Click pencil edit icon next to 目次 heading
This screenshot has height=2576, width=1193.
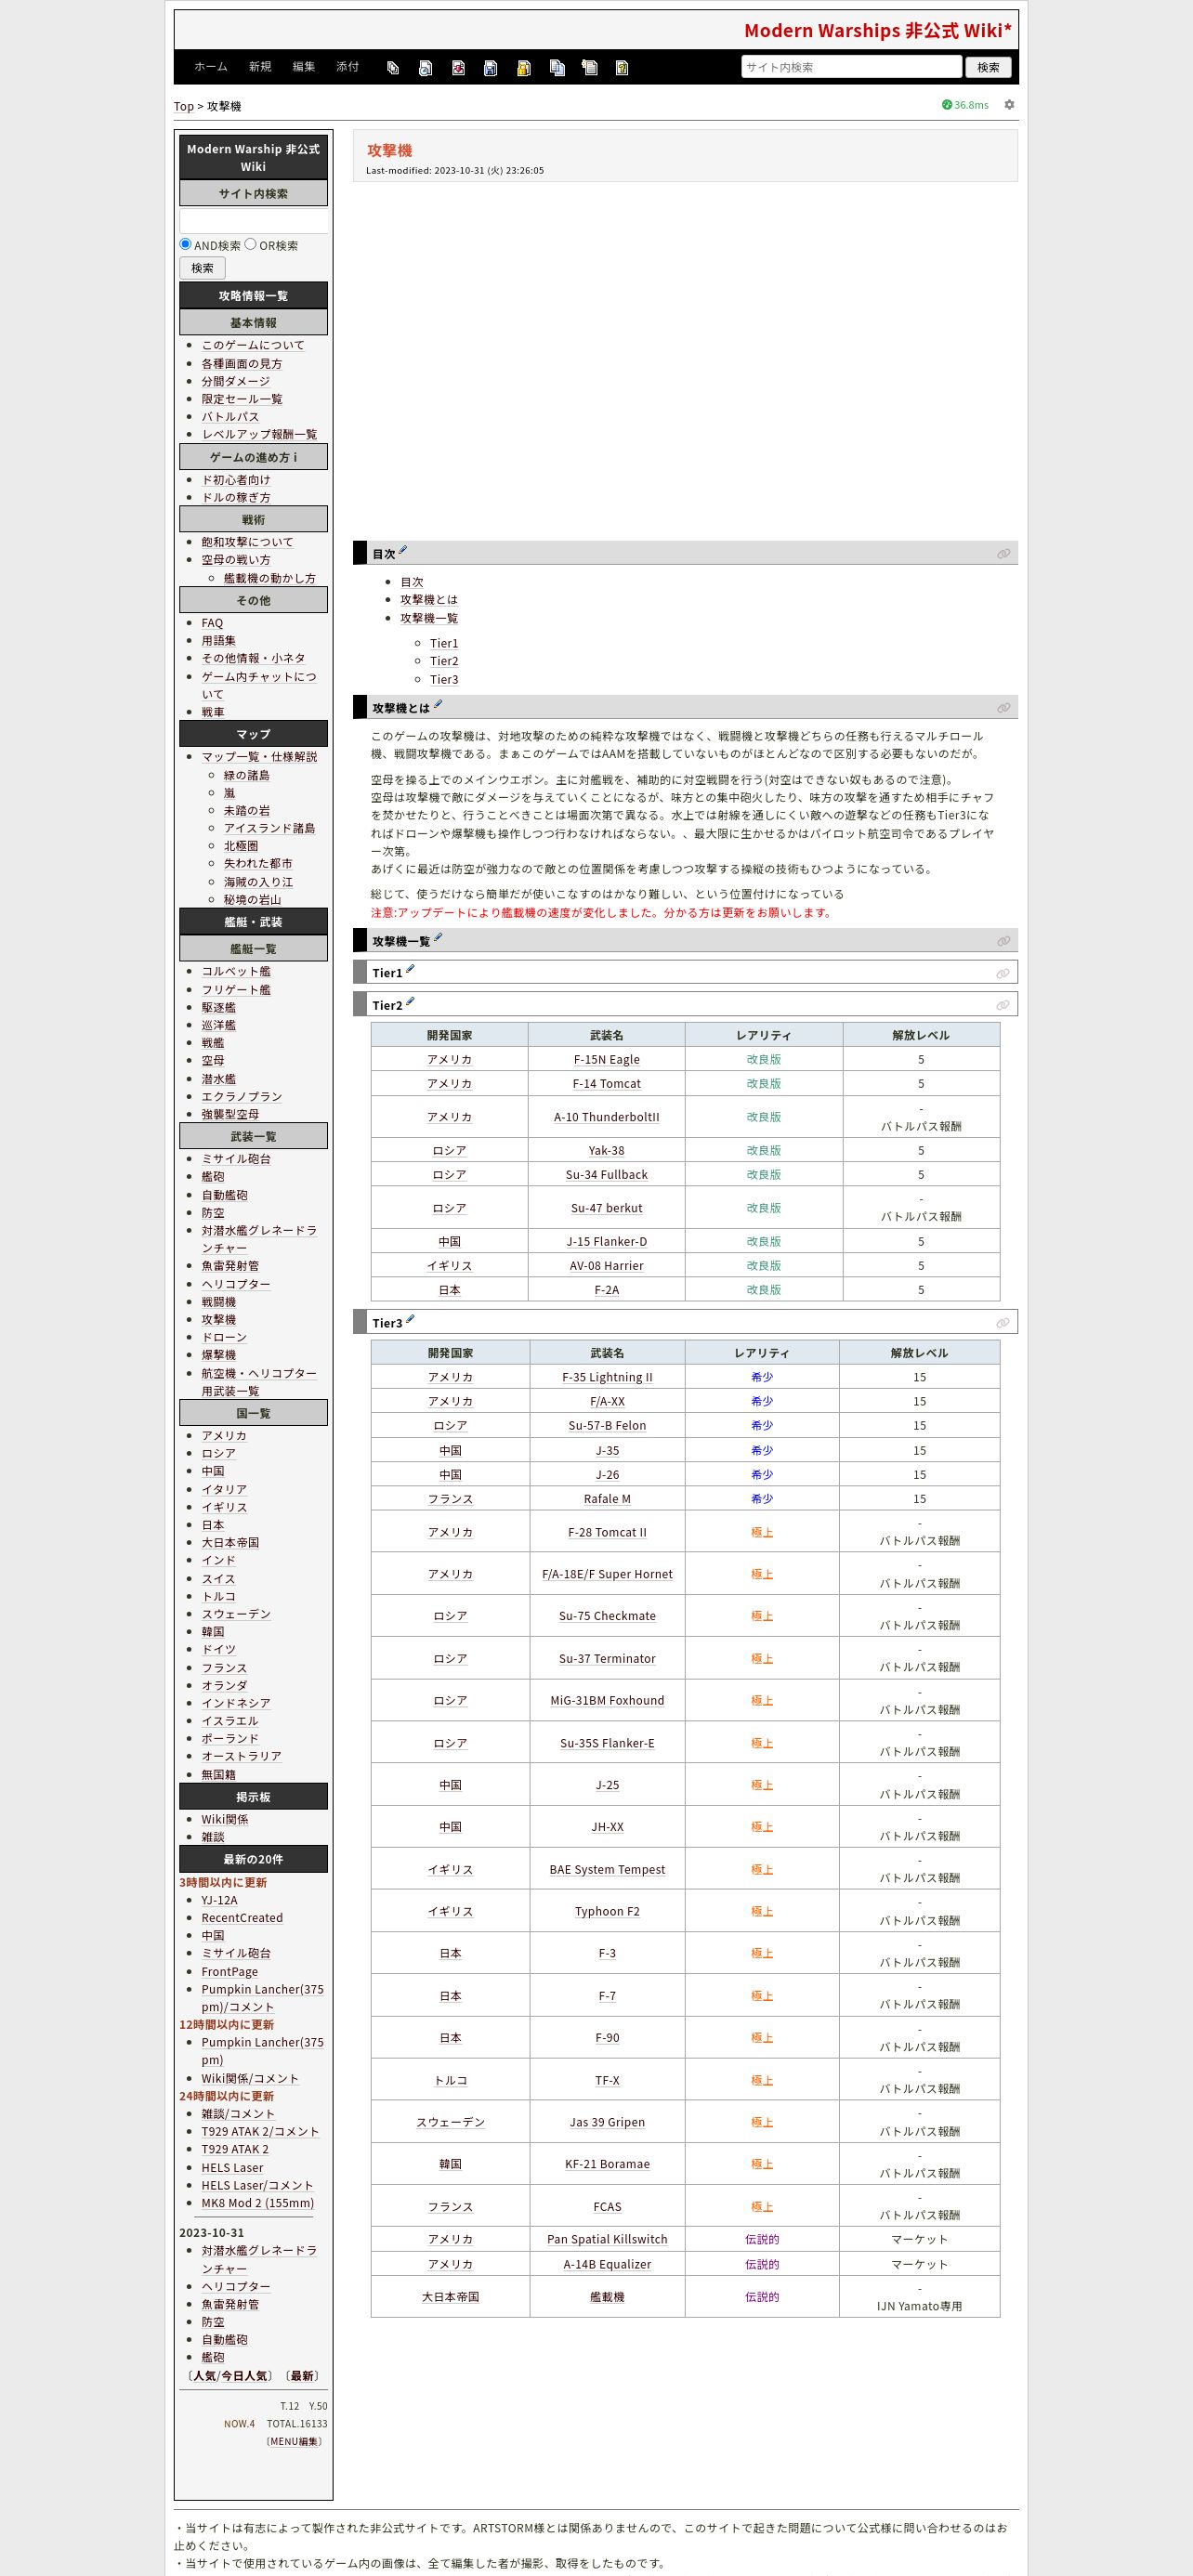[x=403, y=550]
